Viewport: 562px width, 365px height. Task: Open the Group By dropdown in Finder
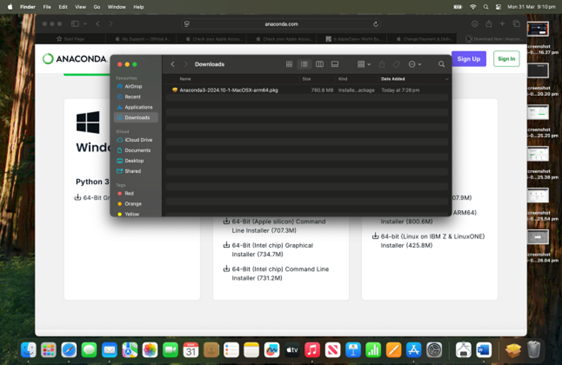point(364,64)
